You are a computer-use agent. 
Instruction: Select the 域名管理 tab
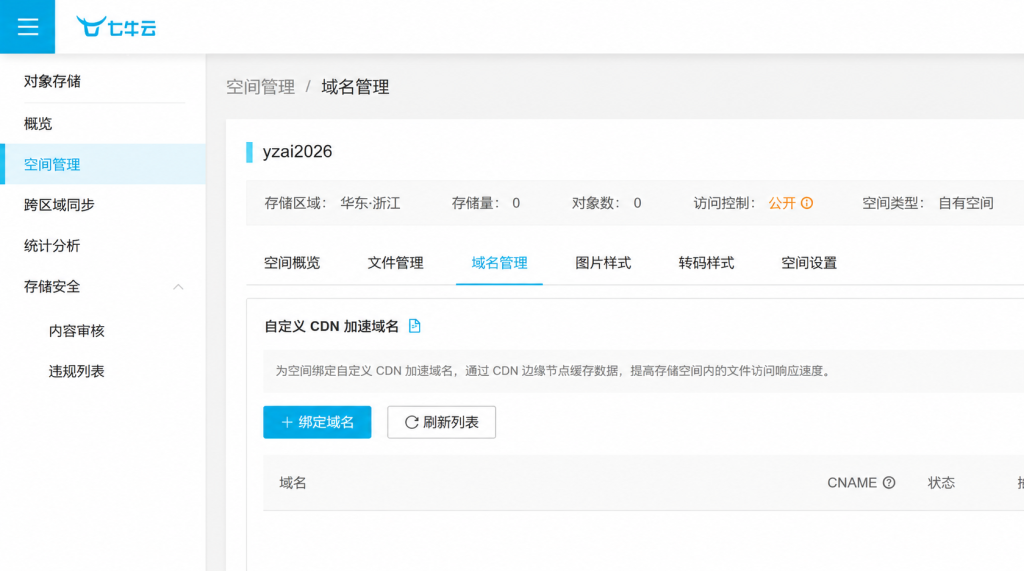pos(499,263)
